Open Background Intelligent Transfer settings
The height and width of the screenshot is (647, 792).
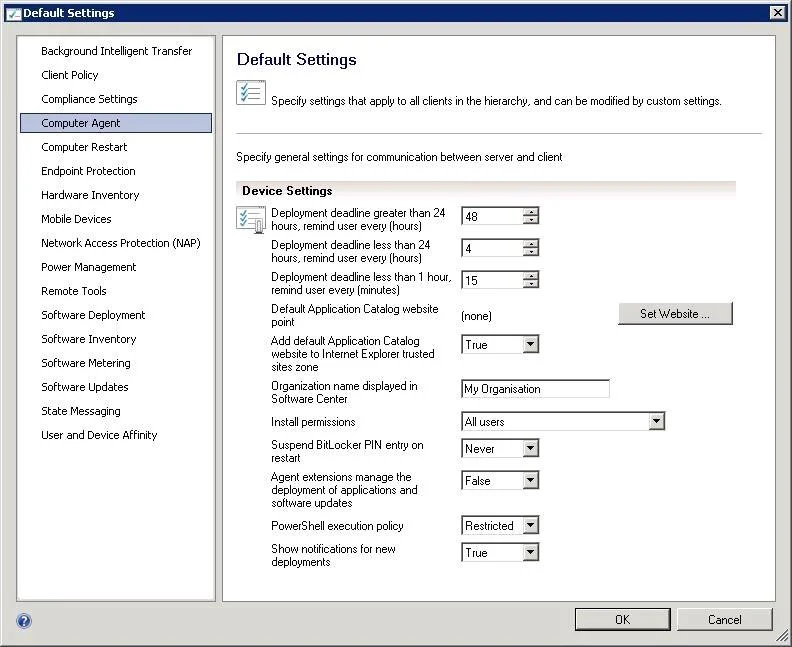pos(117,51)
